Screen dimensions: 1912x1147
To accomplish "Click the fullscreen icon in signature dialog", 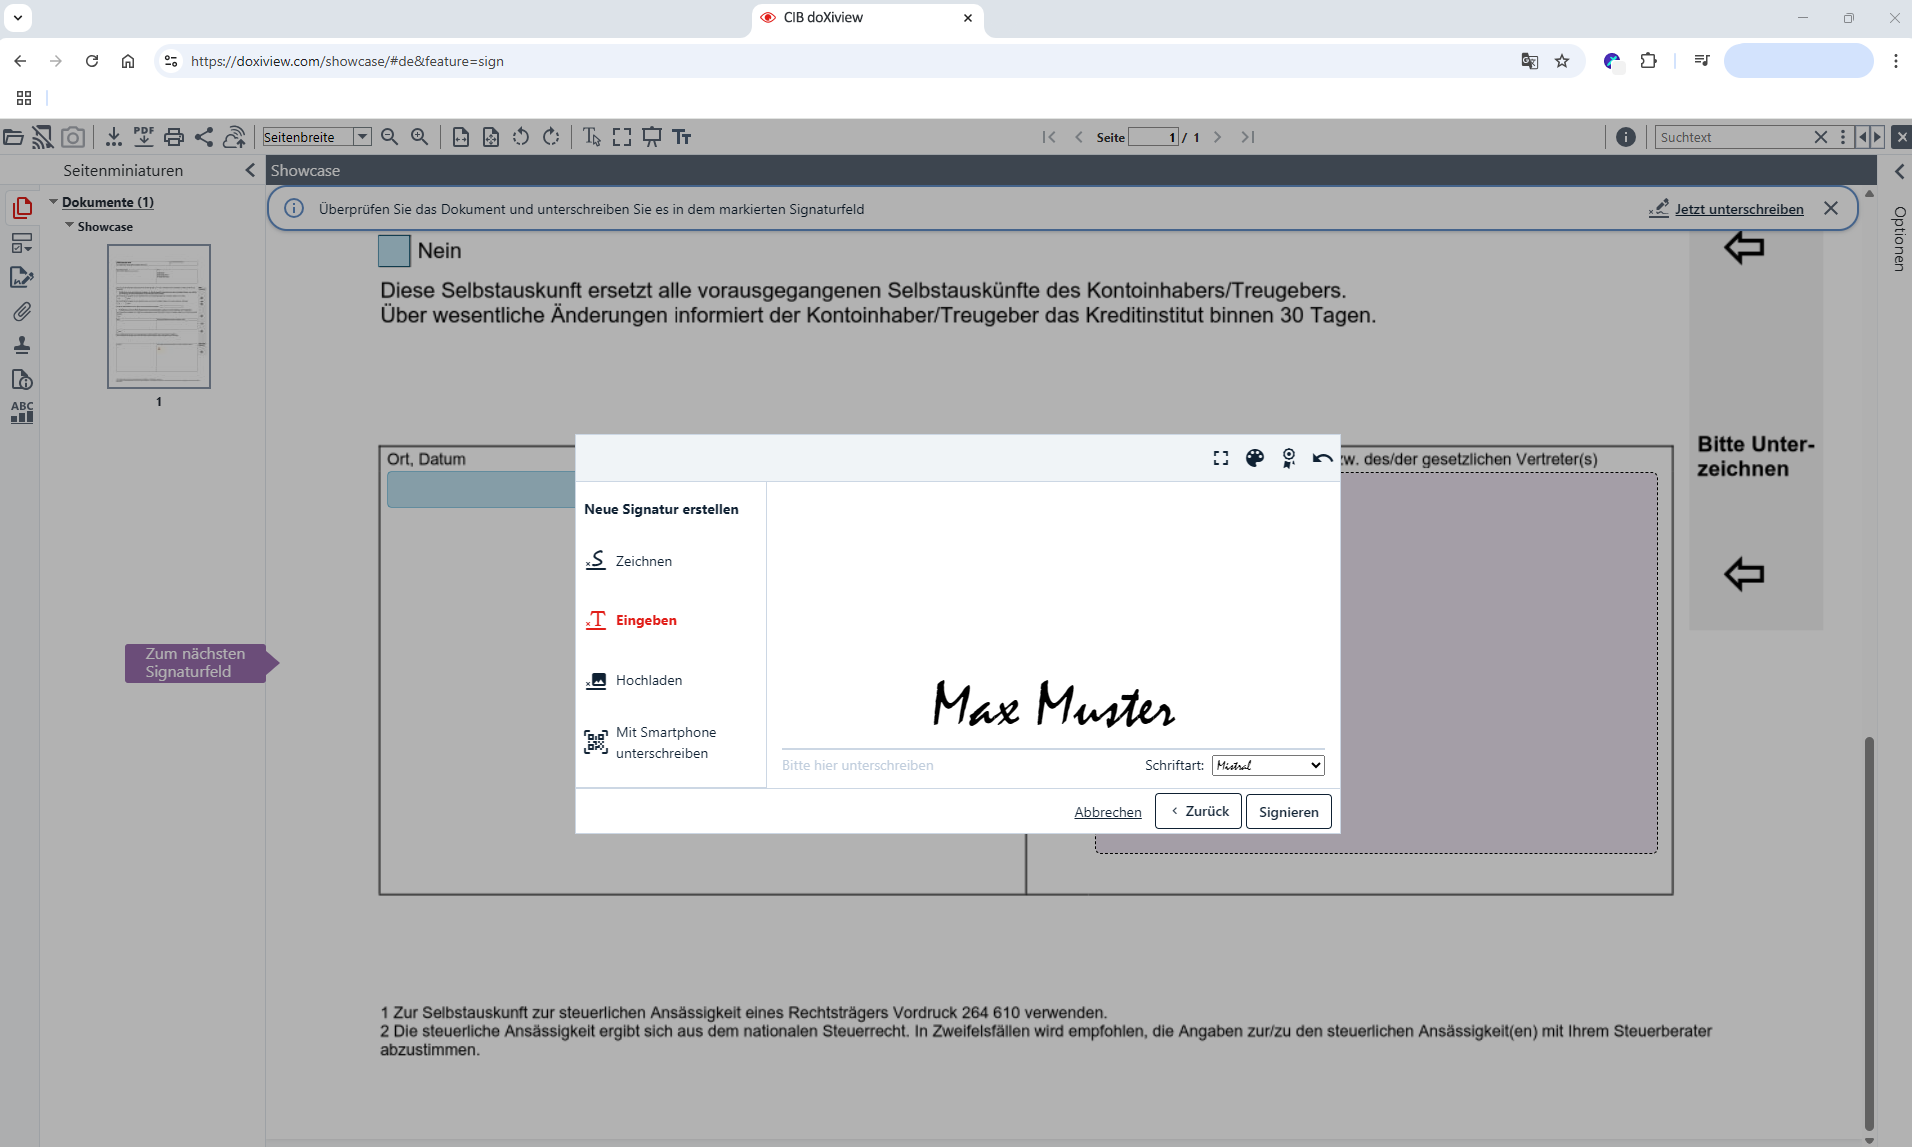I will 1221,458.
